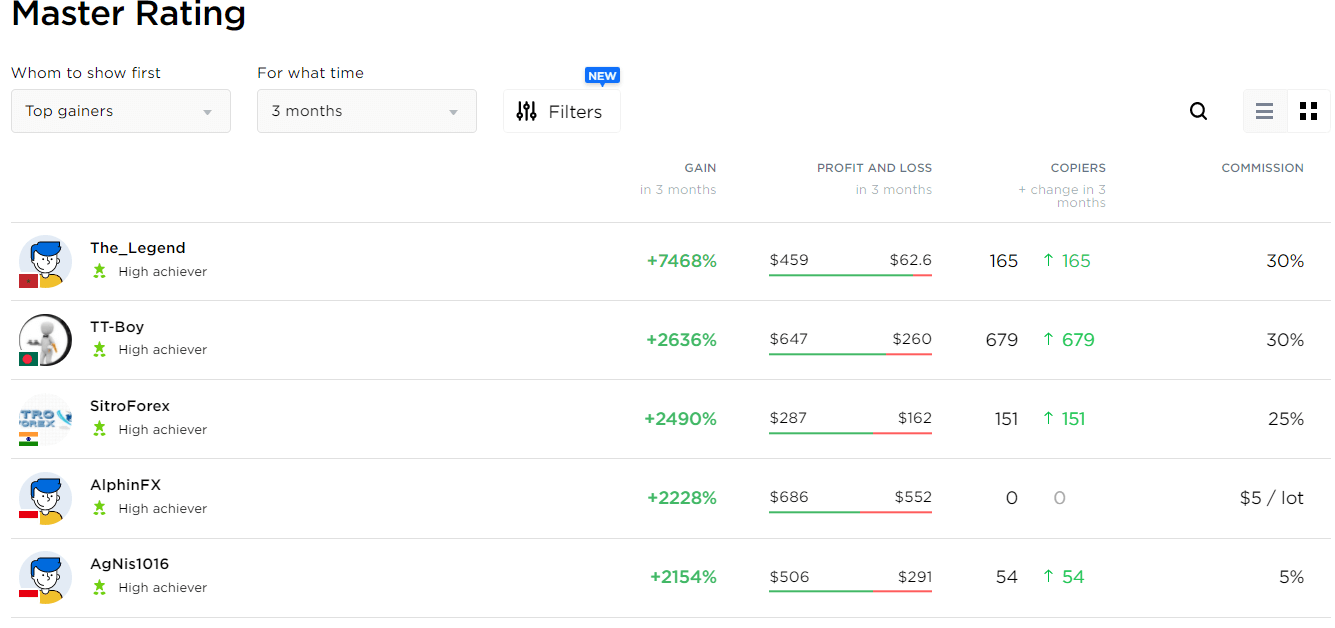The width and height of the screenshot is (1335, 628).
Task: Click AgNis1016 avatar icon
Action: 45,577
